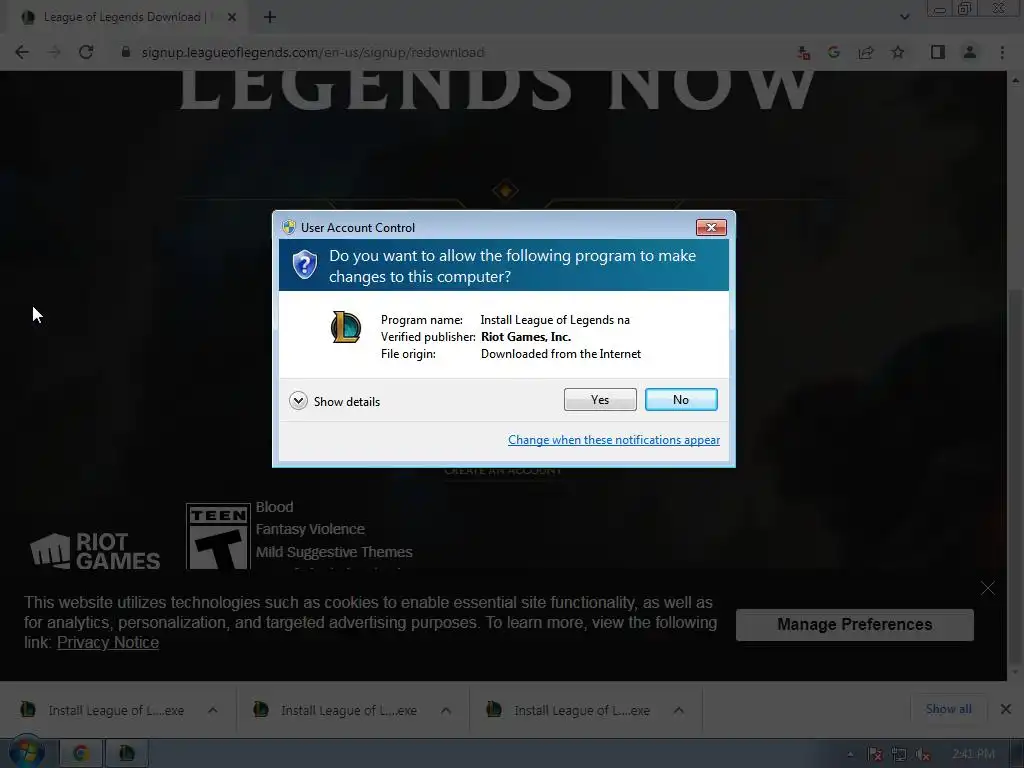The height and width of the screenshot is (768, 1024).
Task: Open Change when these notifications appear link
Action: point(614,440)
